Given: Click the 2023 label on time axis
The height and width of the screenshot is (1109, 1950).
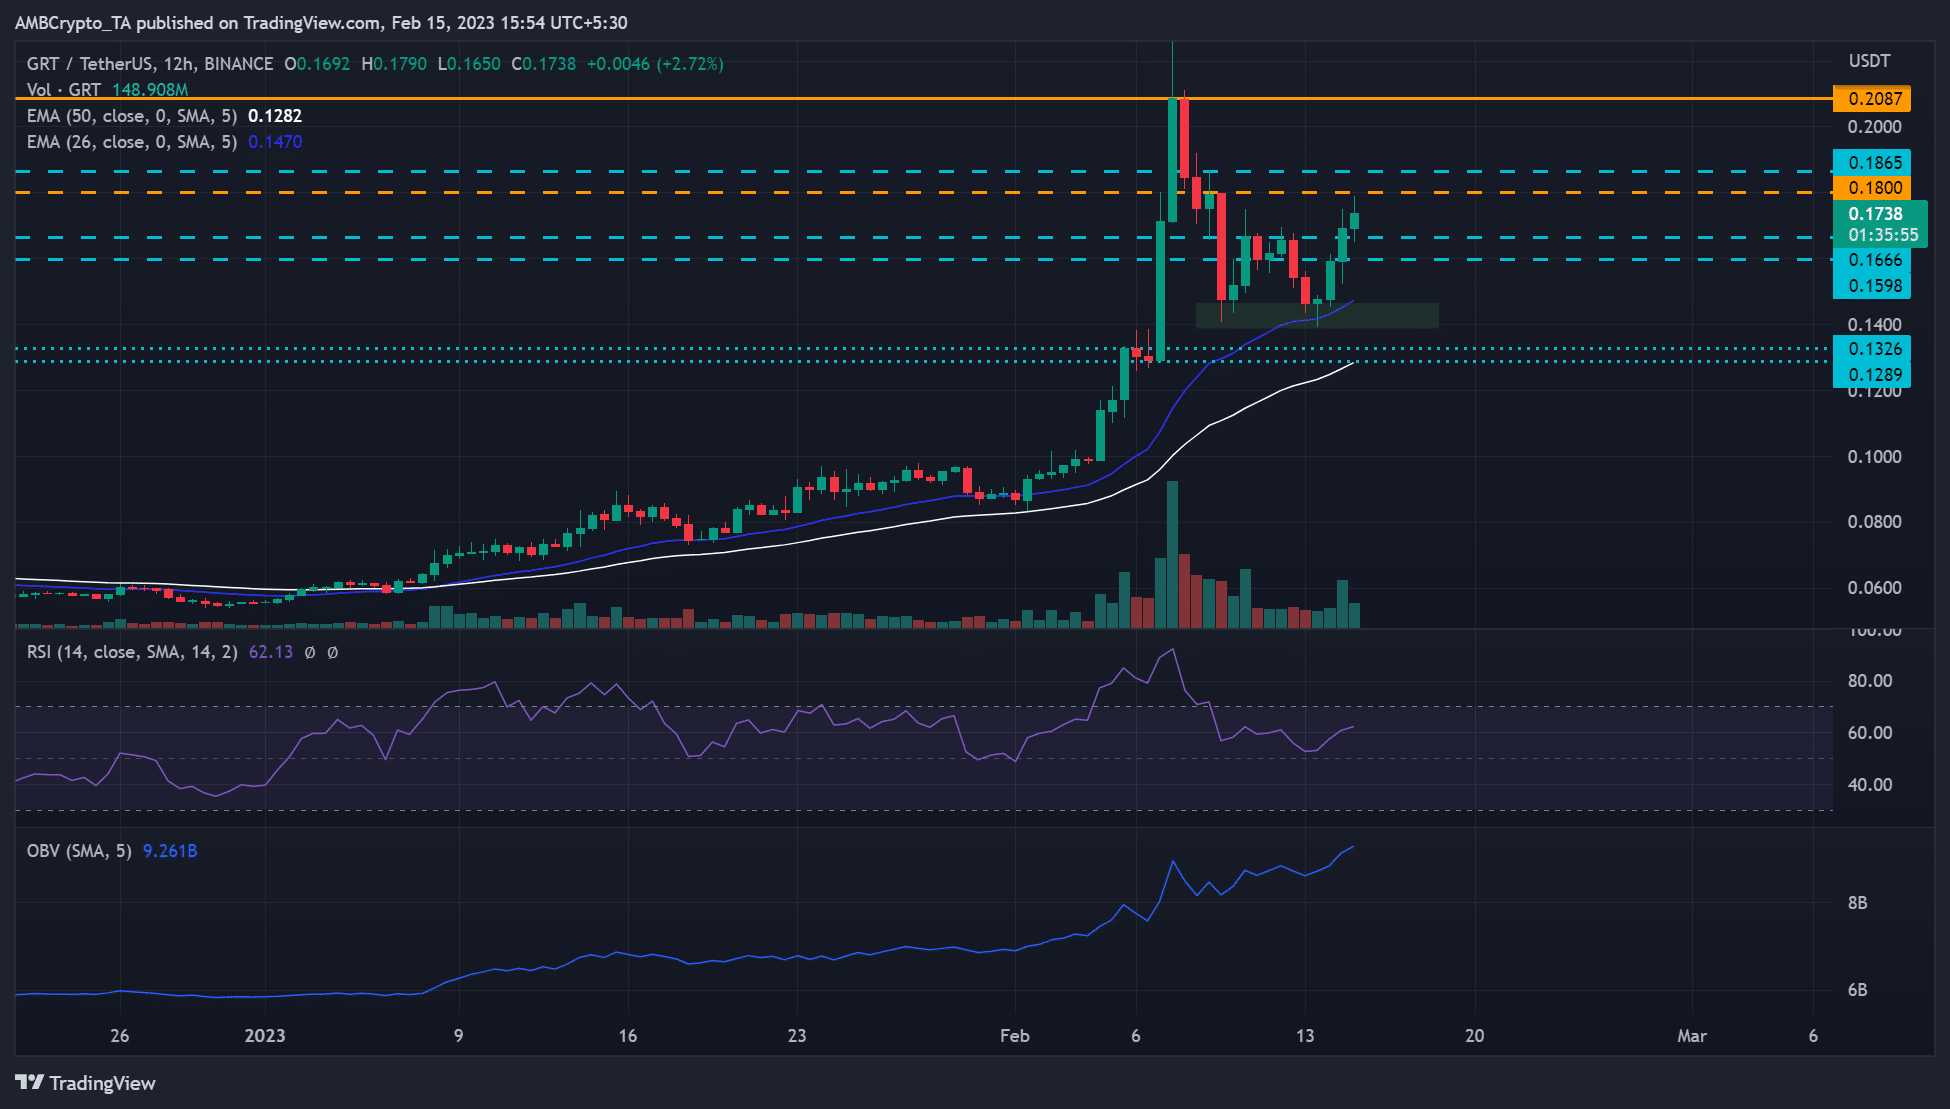Looking at the screenshot, I should 265,1036.
